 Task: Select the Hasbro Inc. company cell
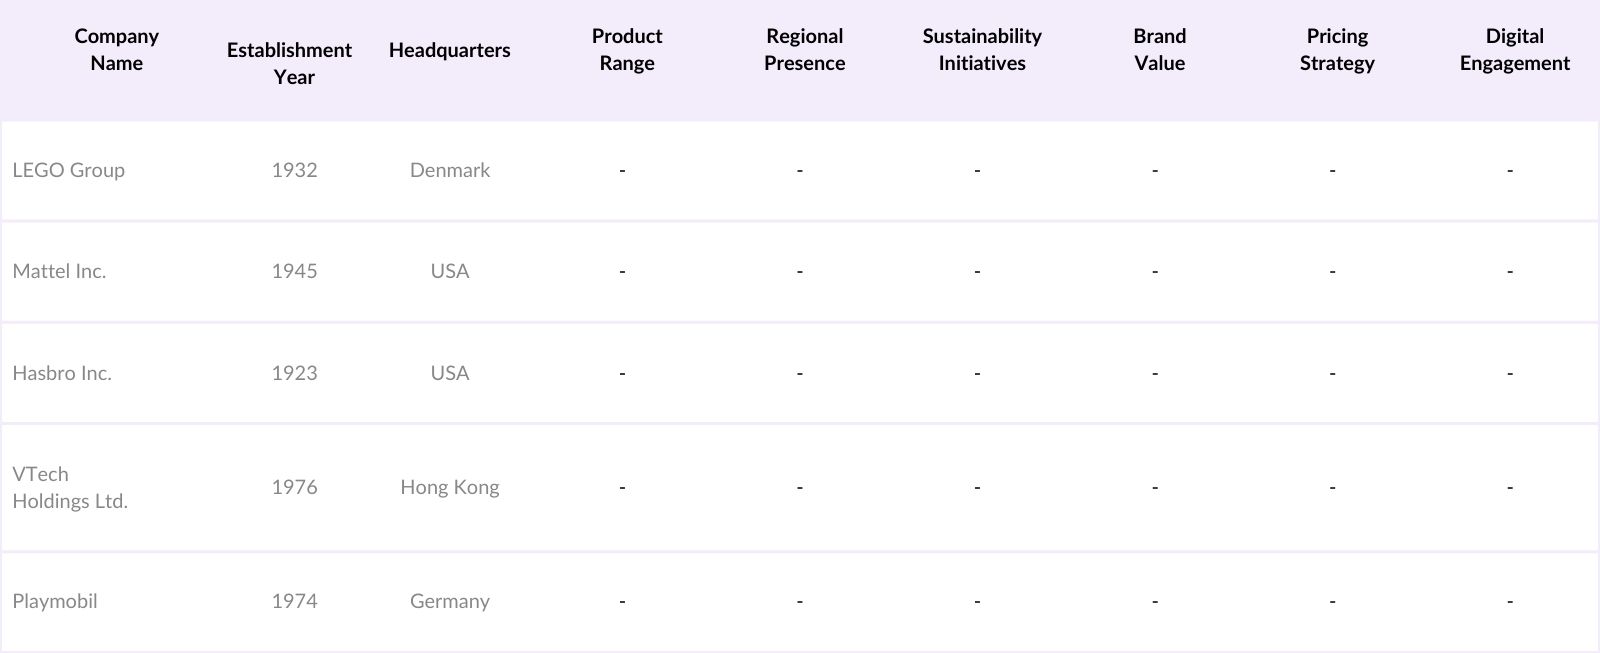[62, 373]
